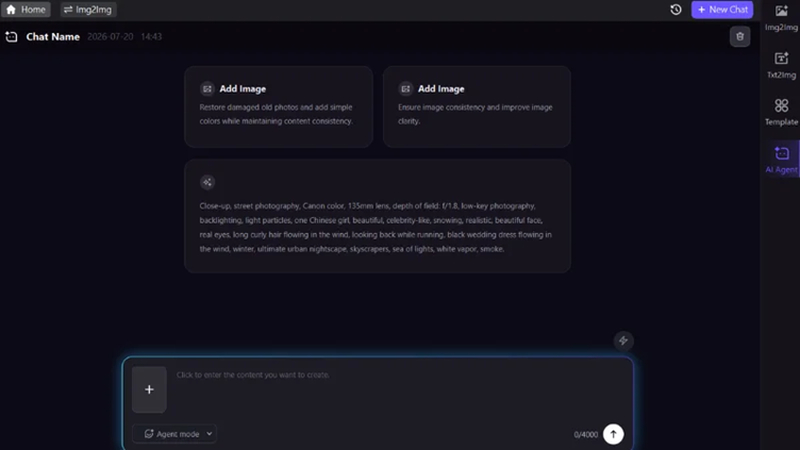Open the Agent mode dropdown
This screenshot has height=450, width=800.
(x=174, y=434)
